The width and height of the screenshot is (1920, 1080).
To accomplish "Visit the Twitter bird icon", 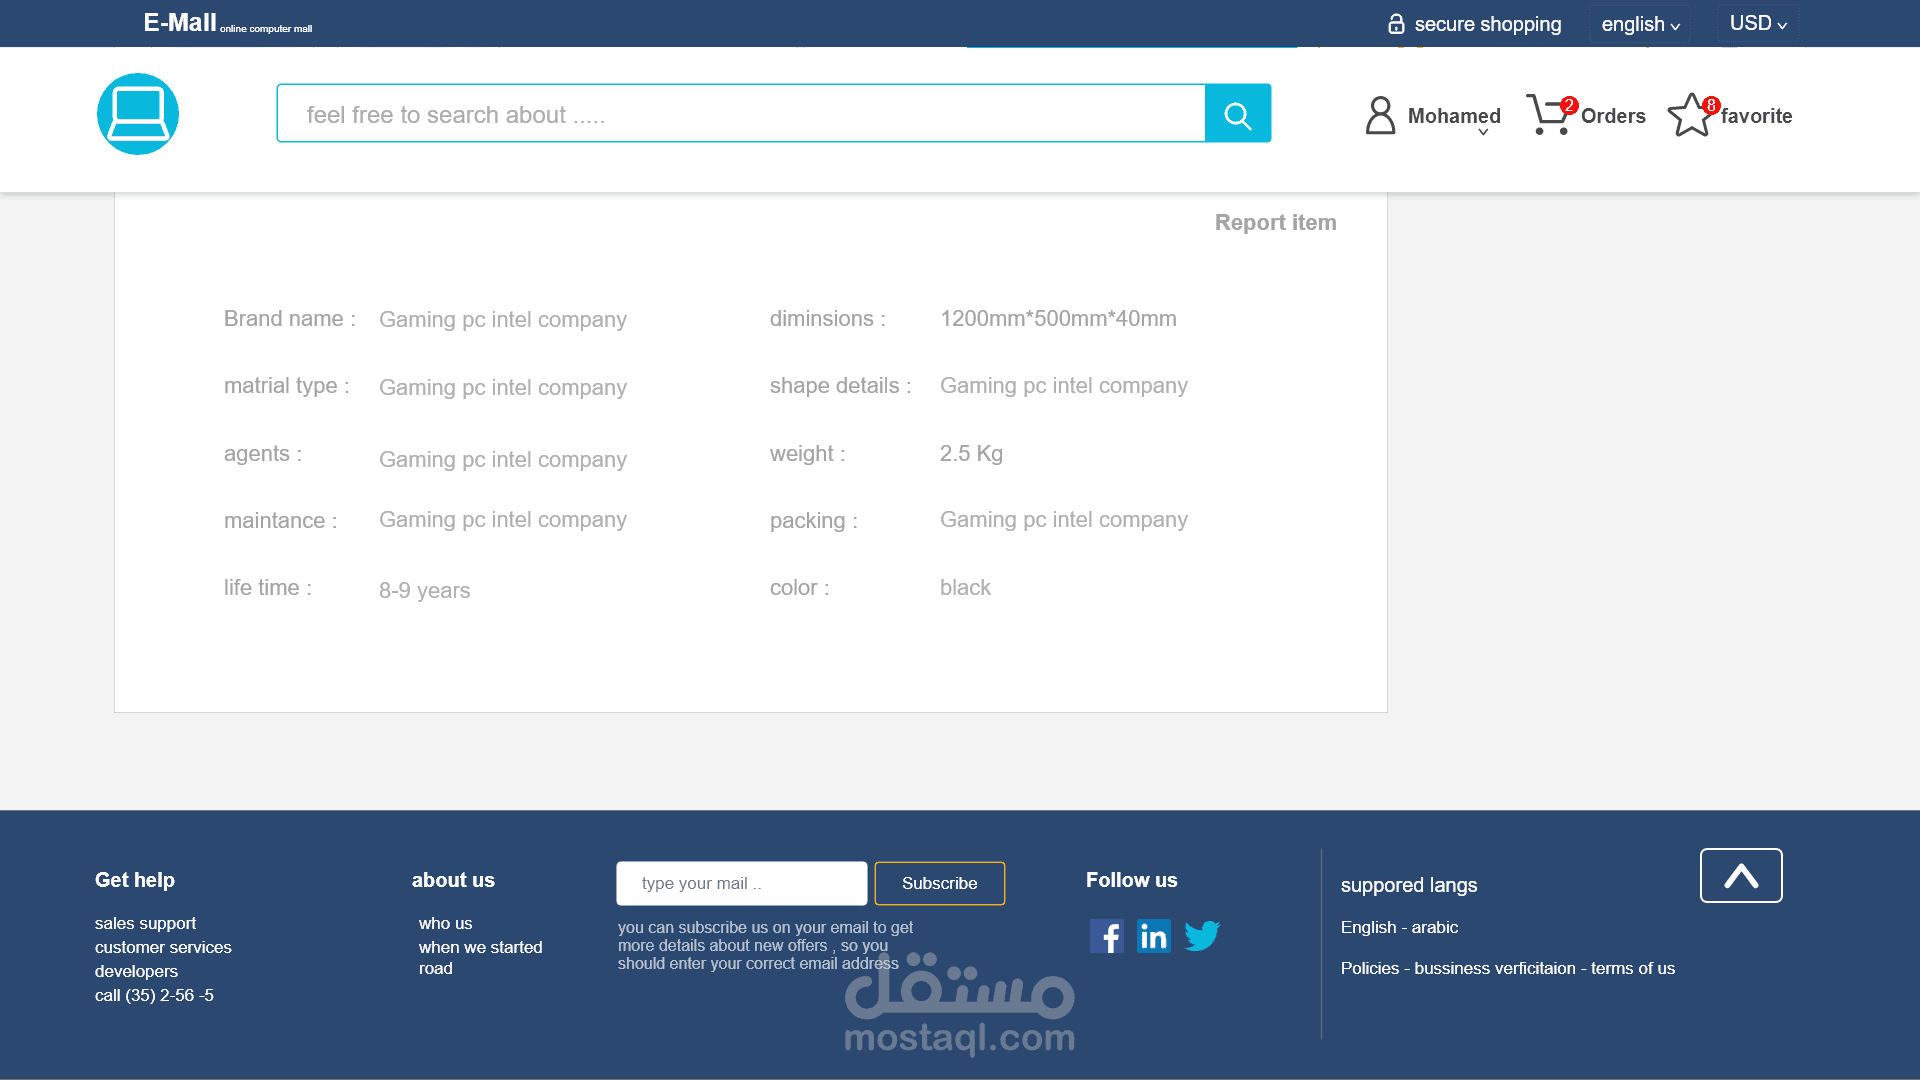I will pyautogui.click(x=1202, y=936).
